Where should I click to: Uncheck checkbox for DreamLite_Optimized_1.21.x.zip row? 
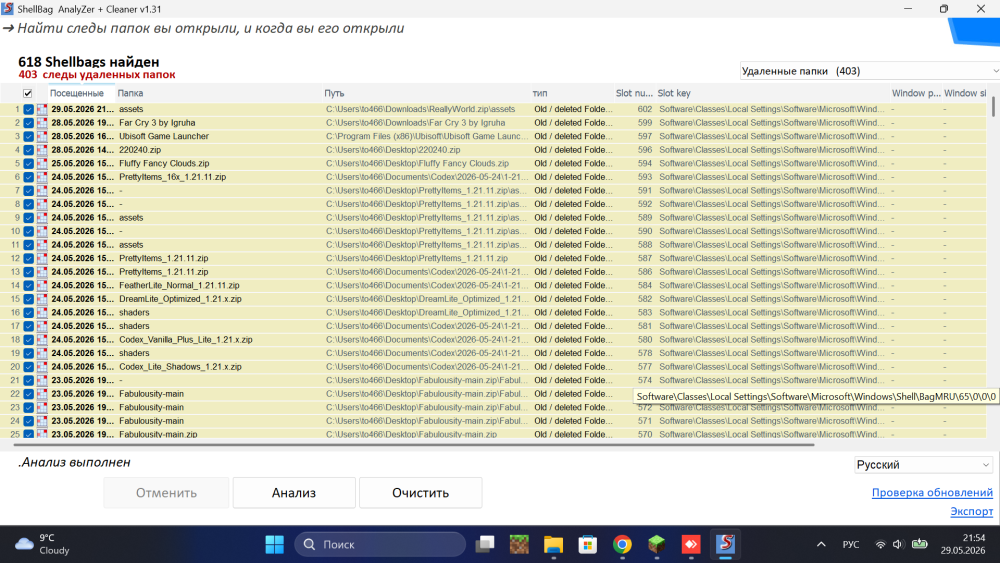coord(29,299)
